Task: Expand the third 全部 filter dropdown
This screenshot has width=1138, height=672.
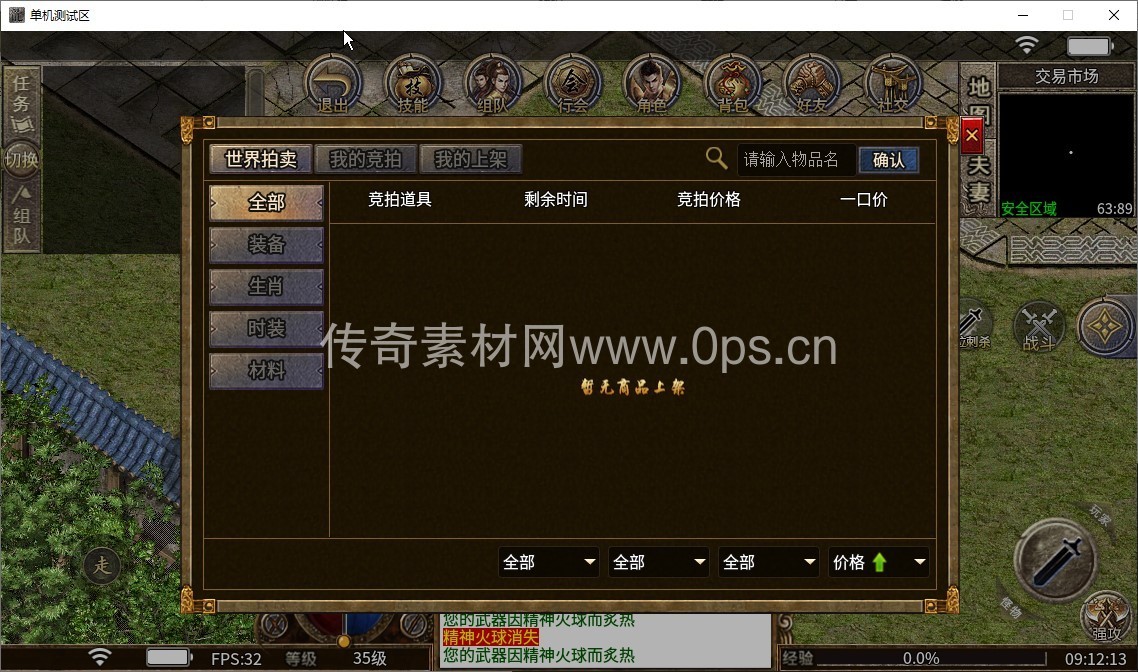Action: point(768,562)
